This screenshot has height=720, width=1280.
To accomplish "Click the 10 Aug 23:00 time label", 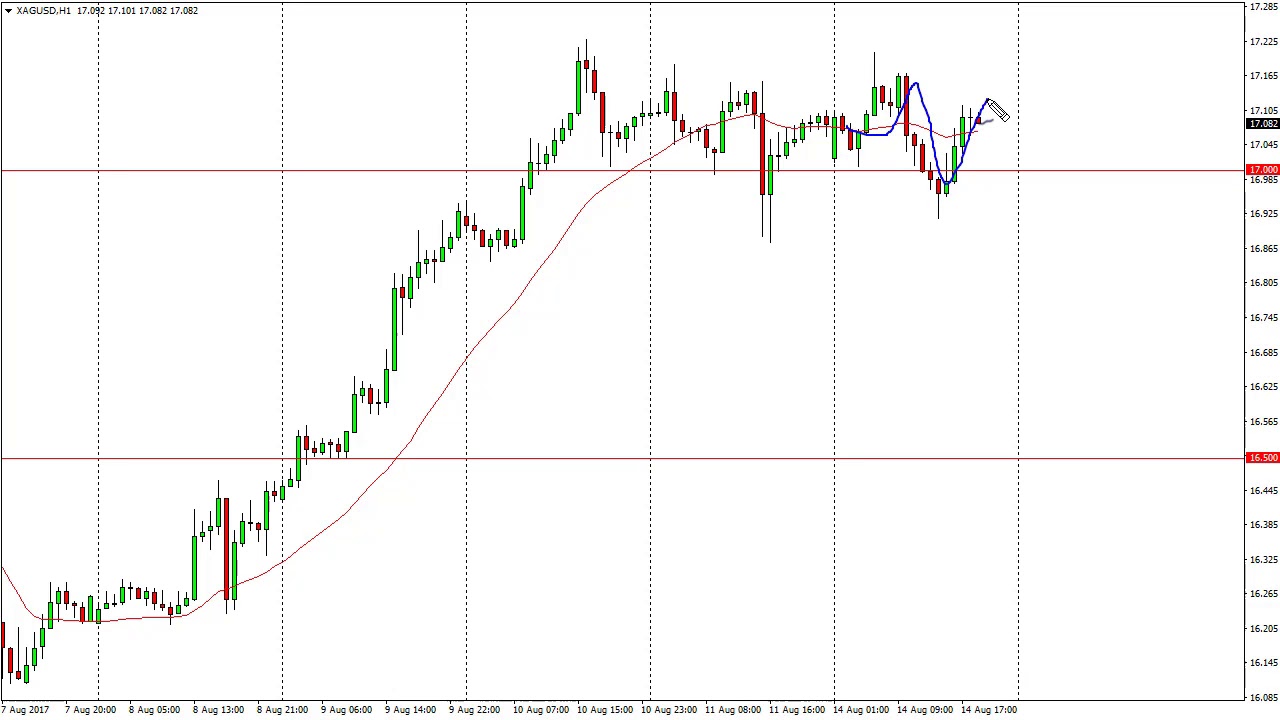I will pos(669,711).
